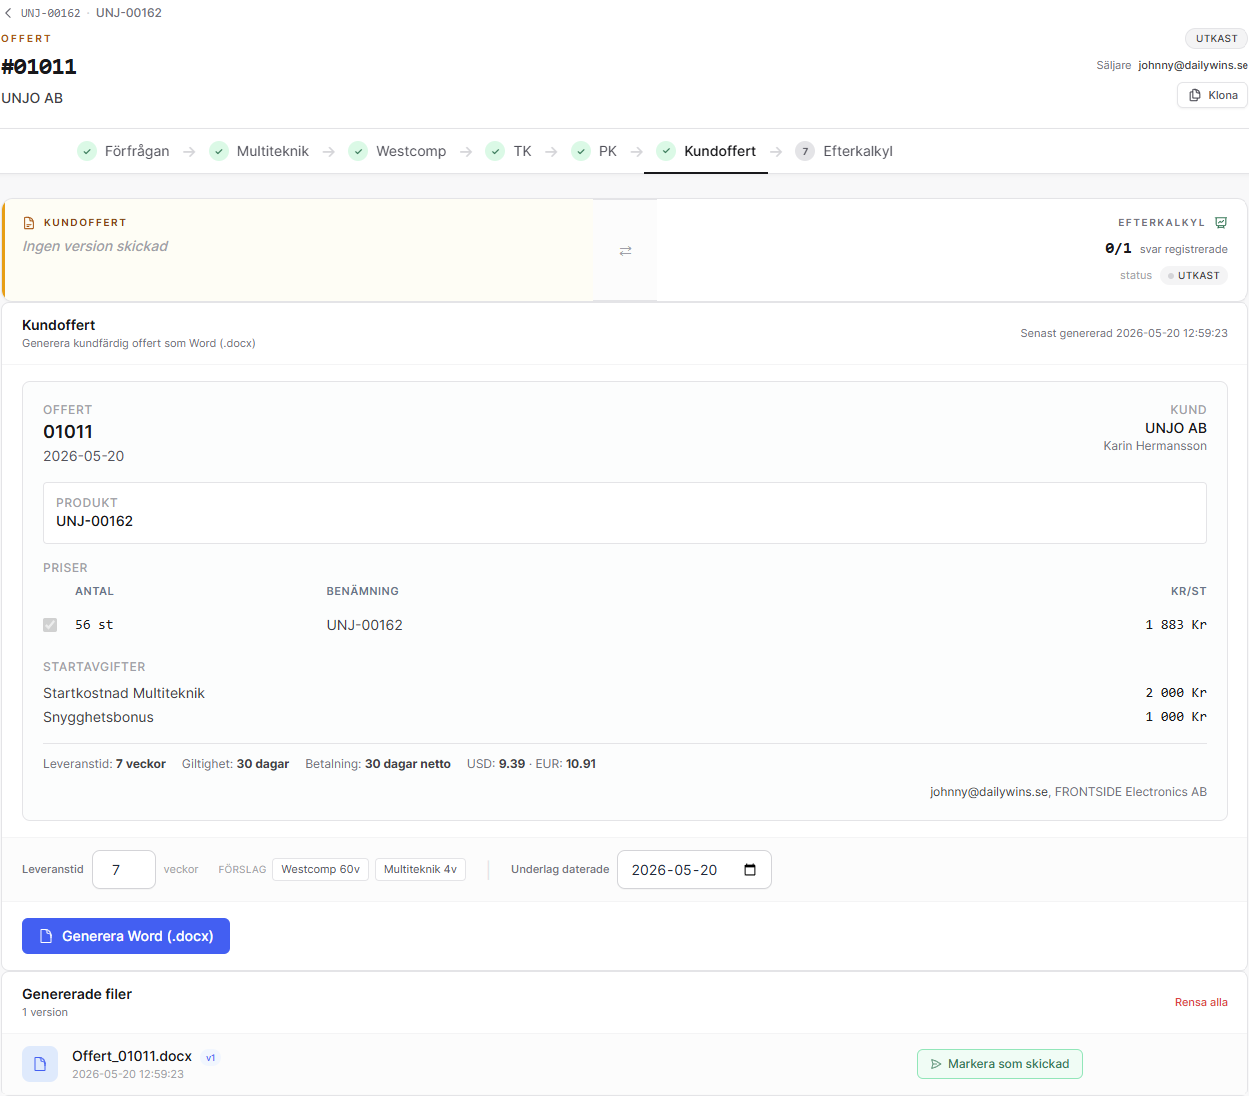Select the Kundoffert step tab
The height and width of the screenshot is (1096, 1249).
706,151
